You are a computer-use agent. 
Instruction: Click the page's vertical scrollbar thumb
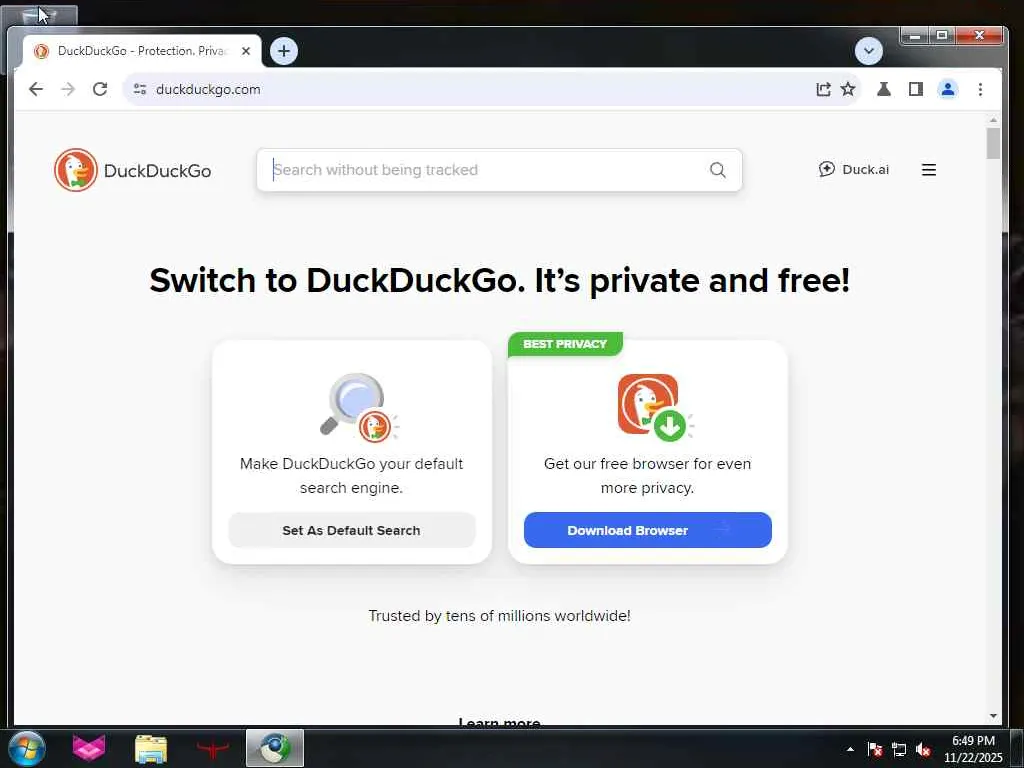click(993, 144)
